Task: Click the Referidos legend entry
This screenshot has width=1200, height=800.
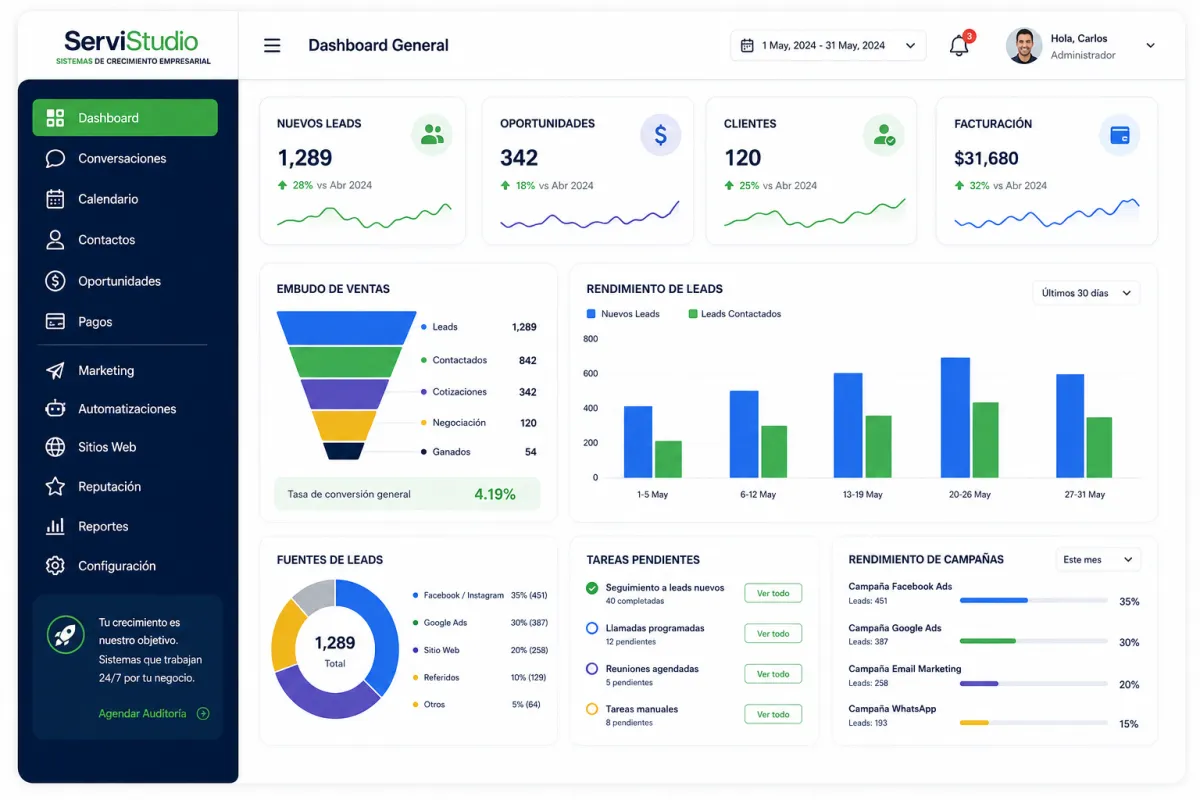Action: [480, 677]
